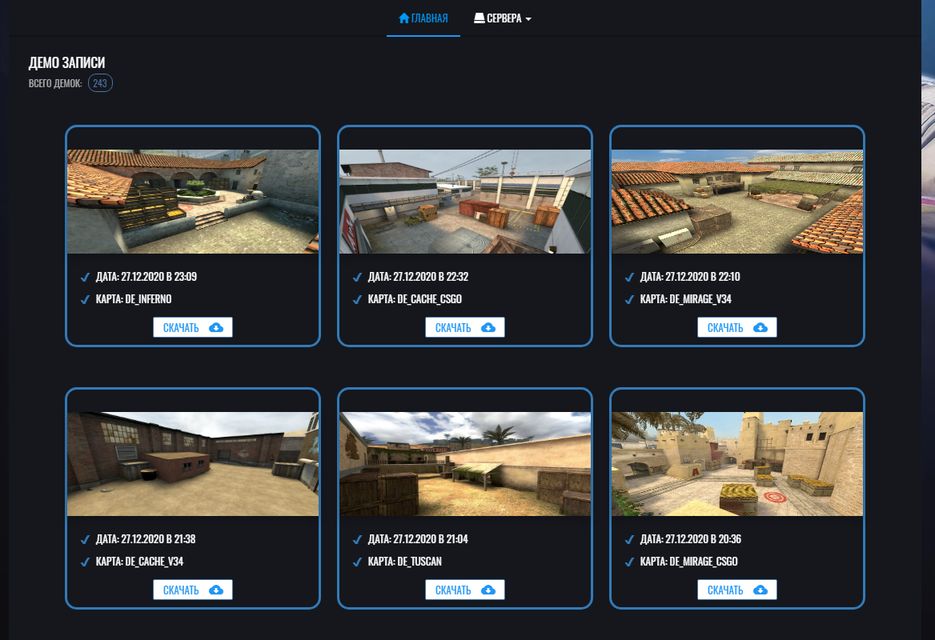Click the ВСЕГО ДЕМОК label
This screenshot has height=640, width=935.
click(x=55, y=84)
